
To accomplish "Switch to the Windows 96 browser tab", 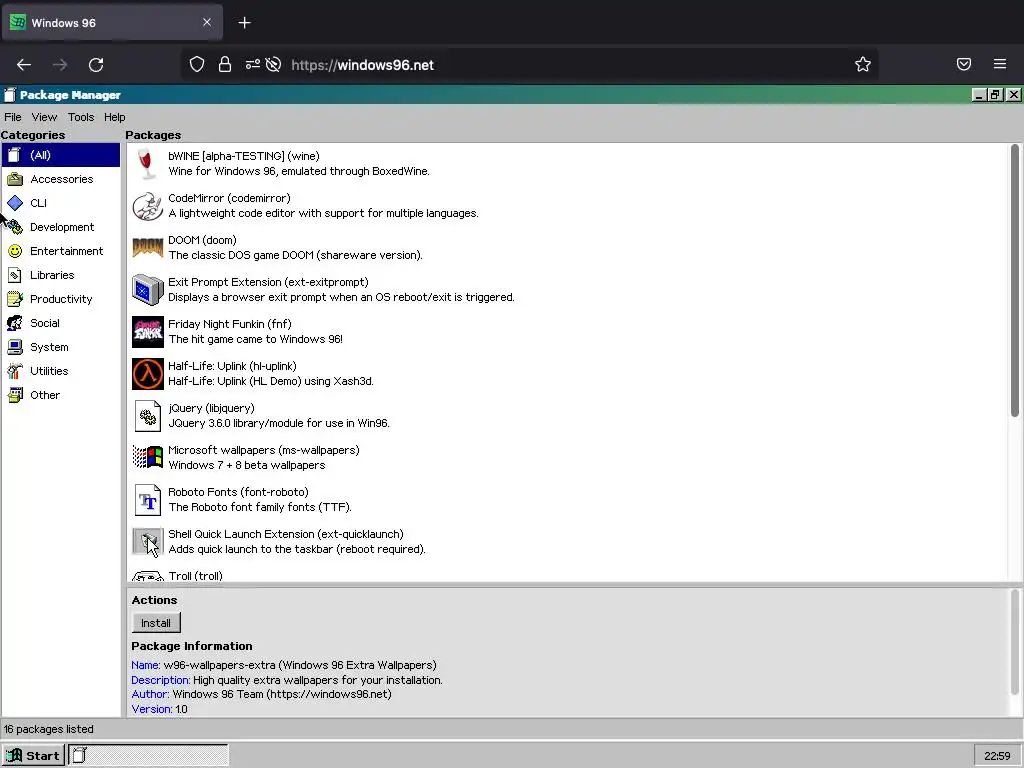I will [x=112, y=23].
